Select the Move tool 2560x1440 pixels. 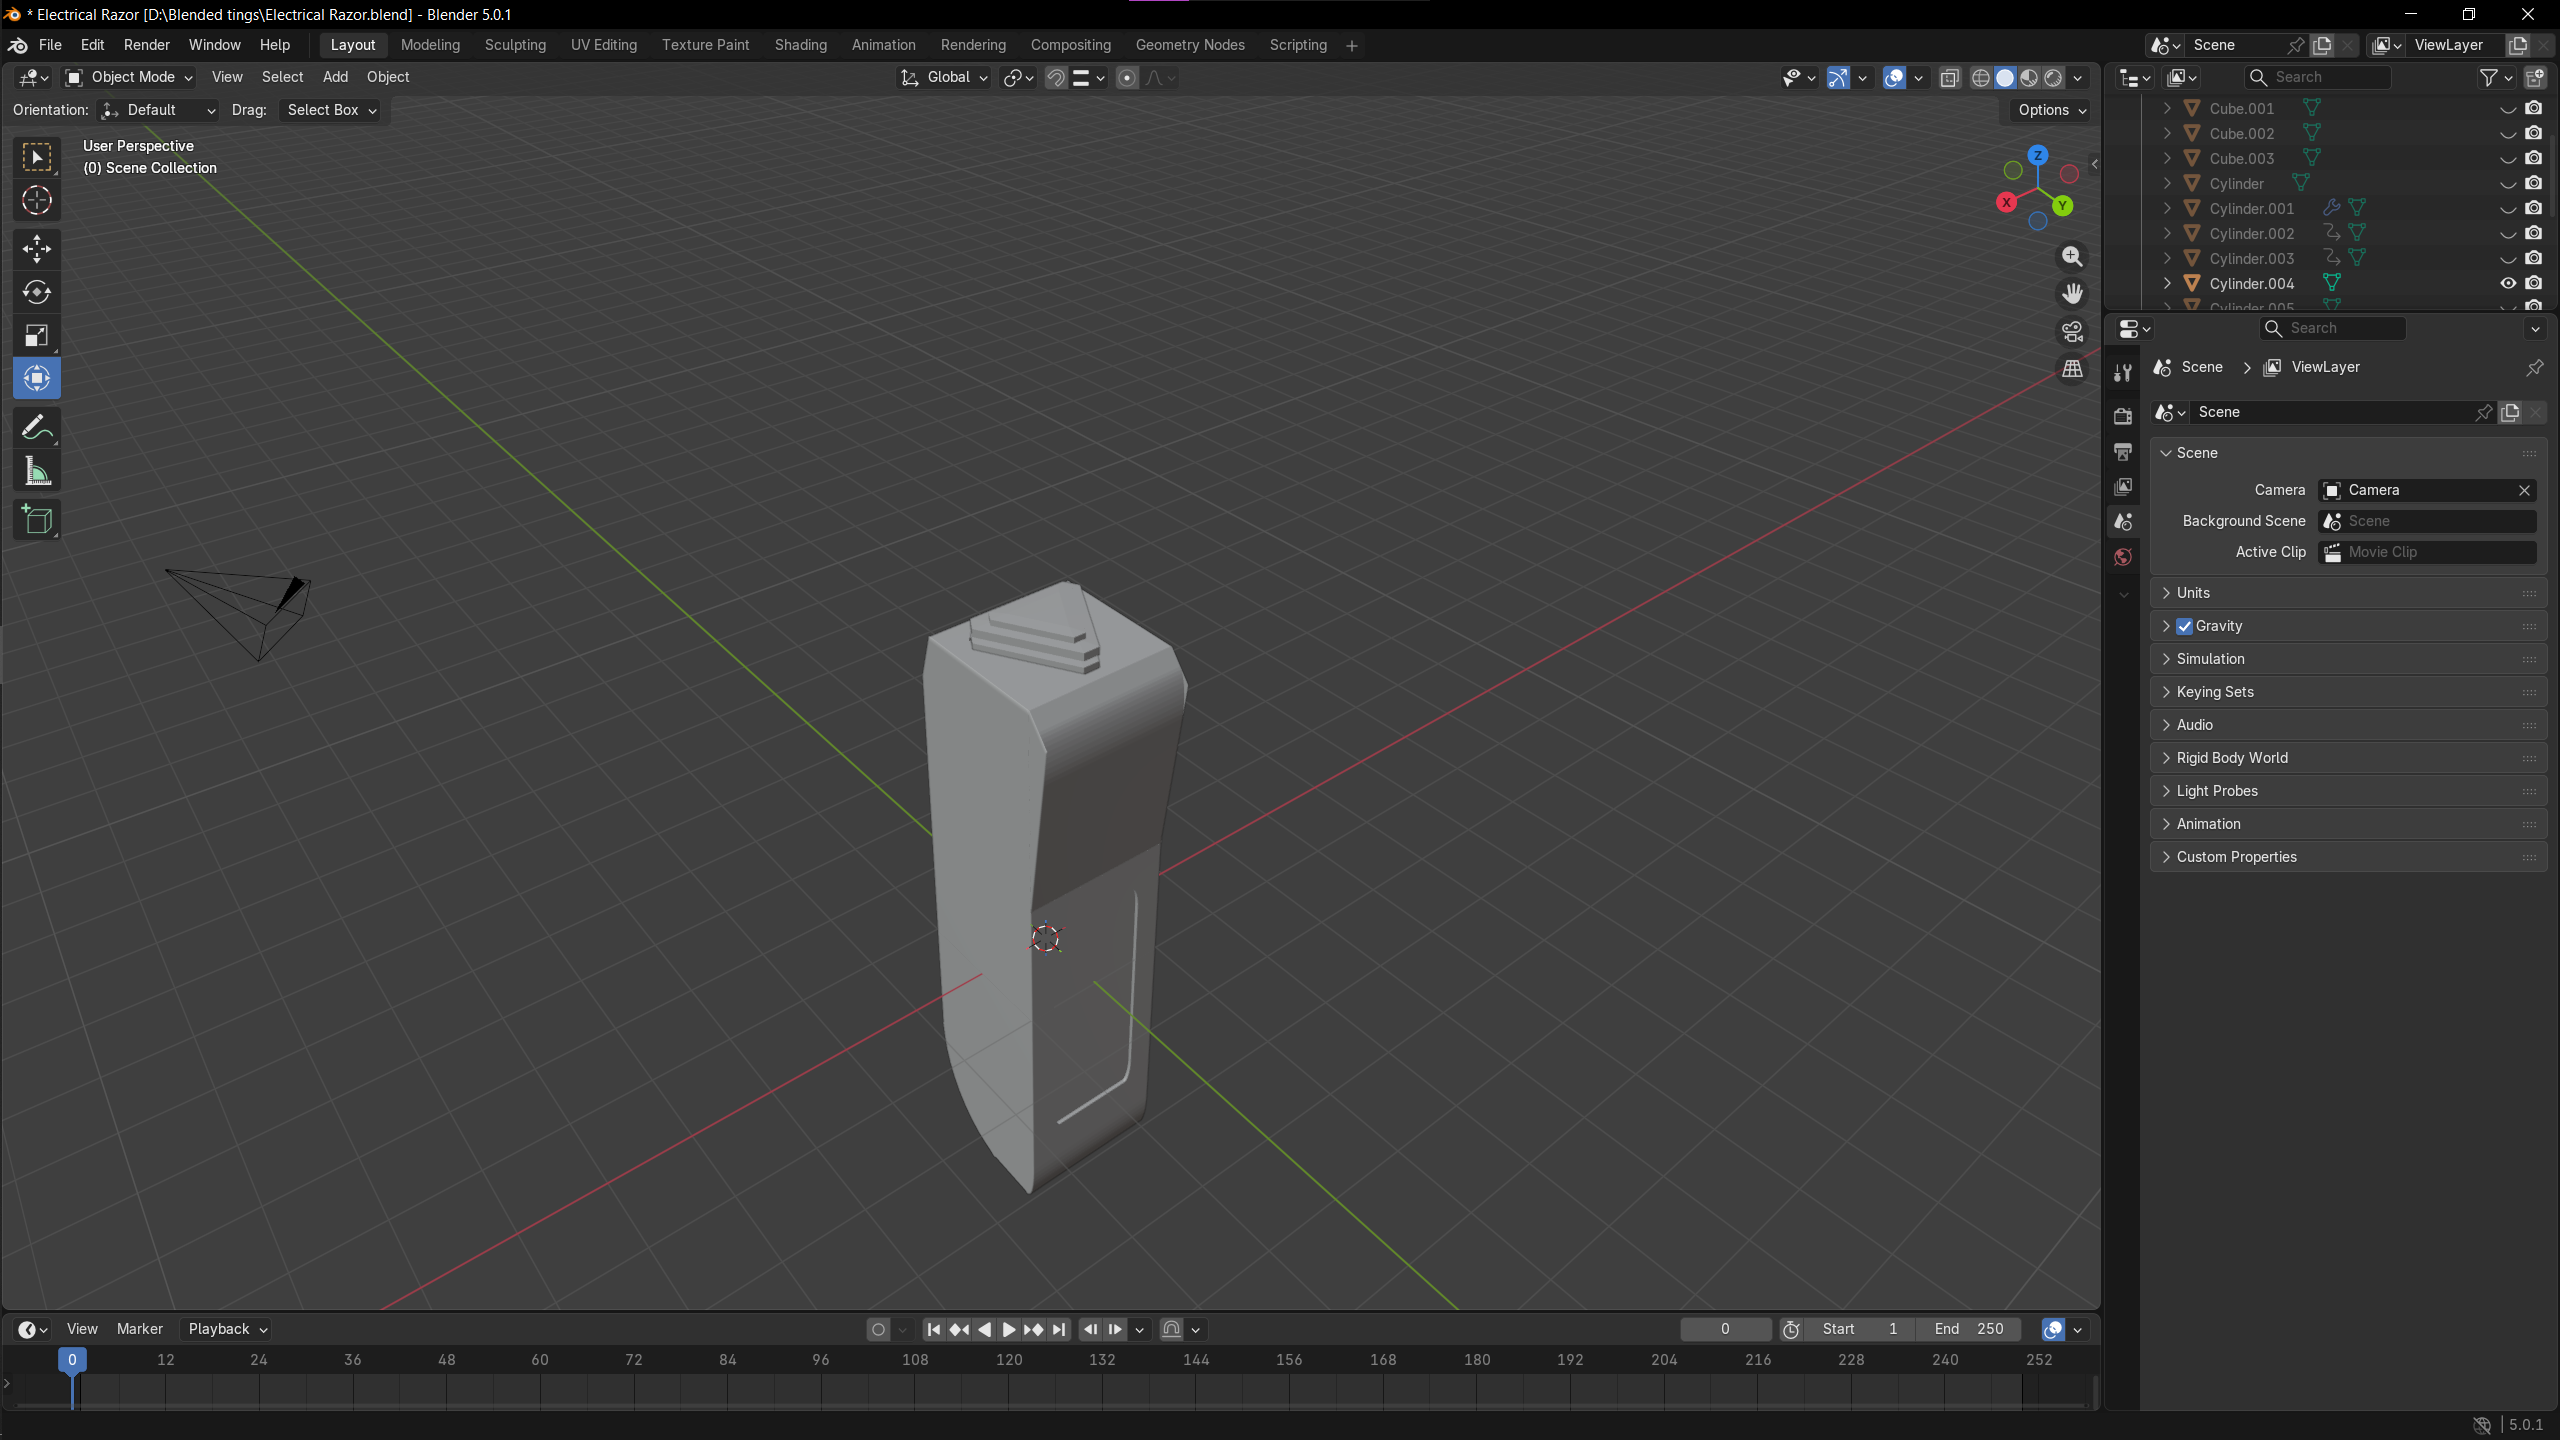point(37,248)
